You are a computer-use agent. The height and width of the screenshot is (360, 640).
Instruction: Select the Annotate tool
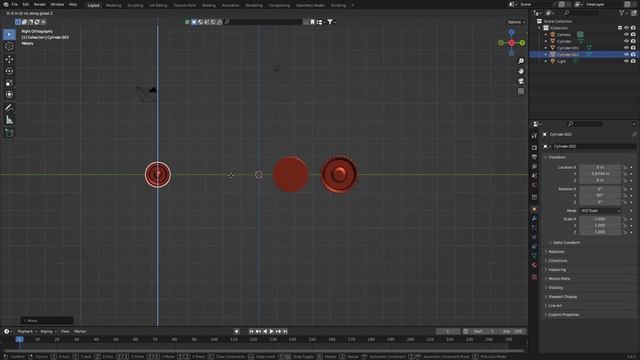pyautogui.click(x=9, y=108)
